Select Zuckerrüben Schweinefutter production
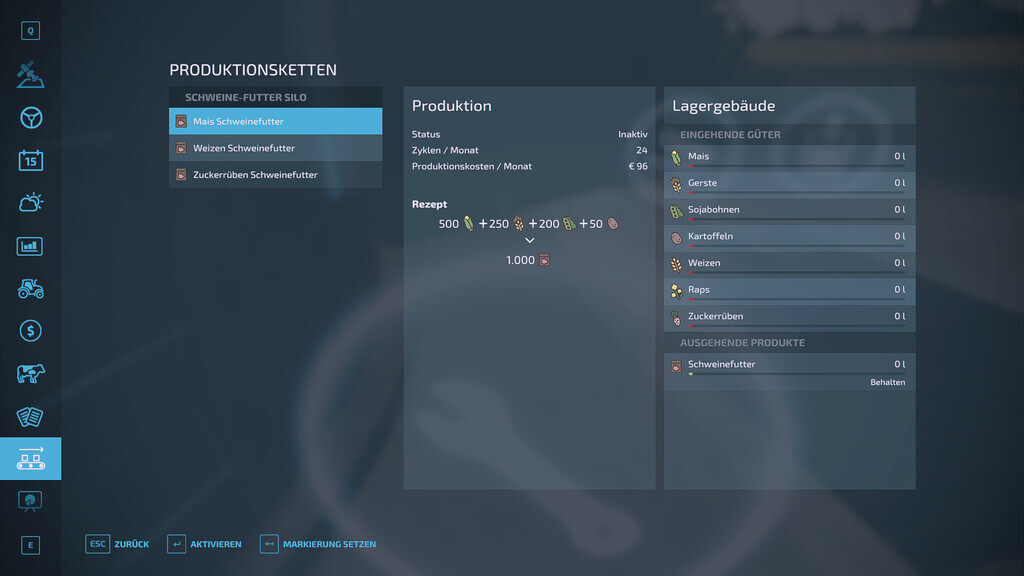Image resolution: width=1024 pixels, height=576 pixels. click(276, 174)
